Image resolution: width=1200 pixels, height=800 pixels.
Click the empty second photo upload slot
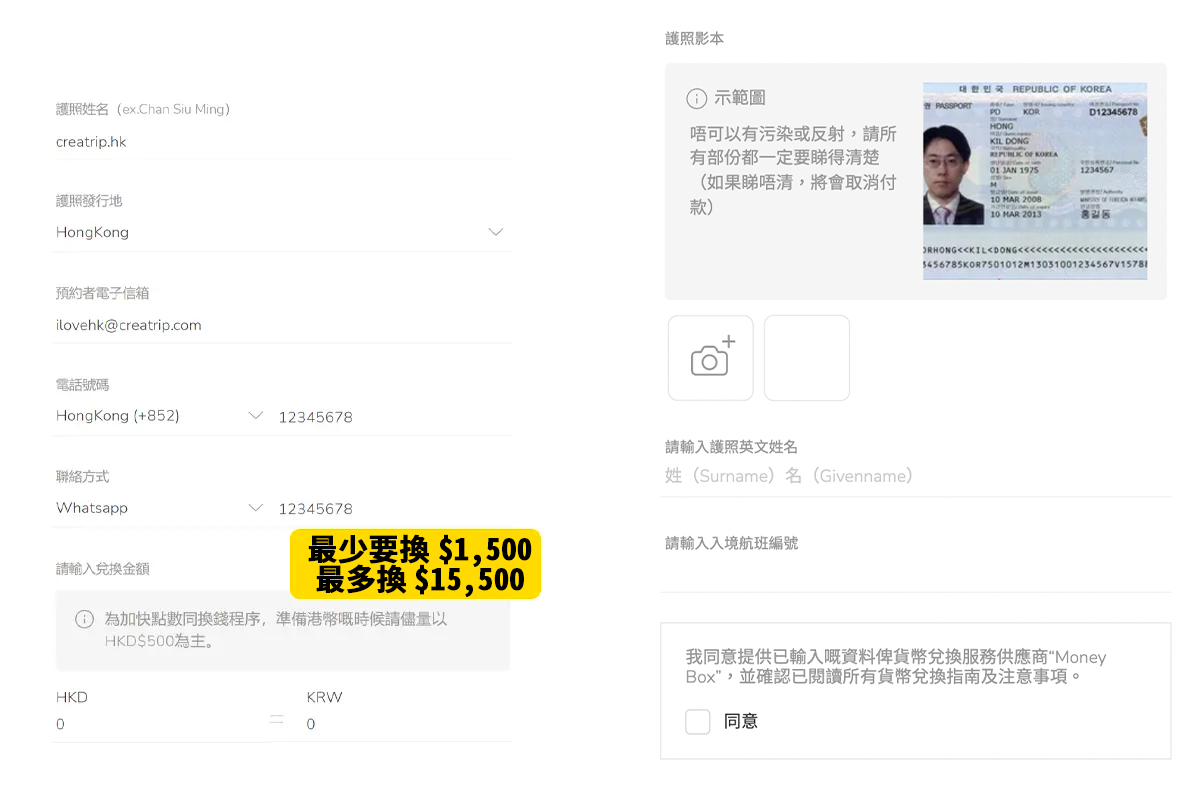tap(806, 357)
